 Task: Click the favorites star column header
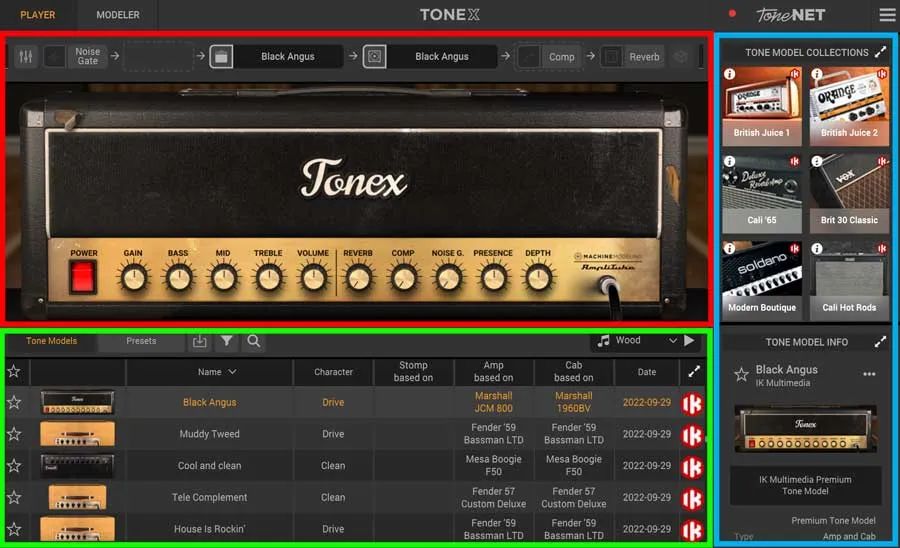pos(14,371)
